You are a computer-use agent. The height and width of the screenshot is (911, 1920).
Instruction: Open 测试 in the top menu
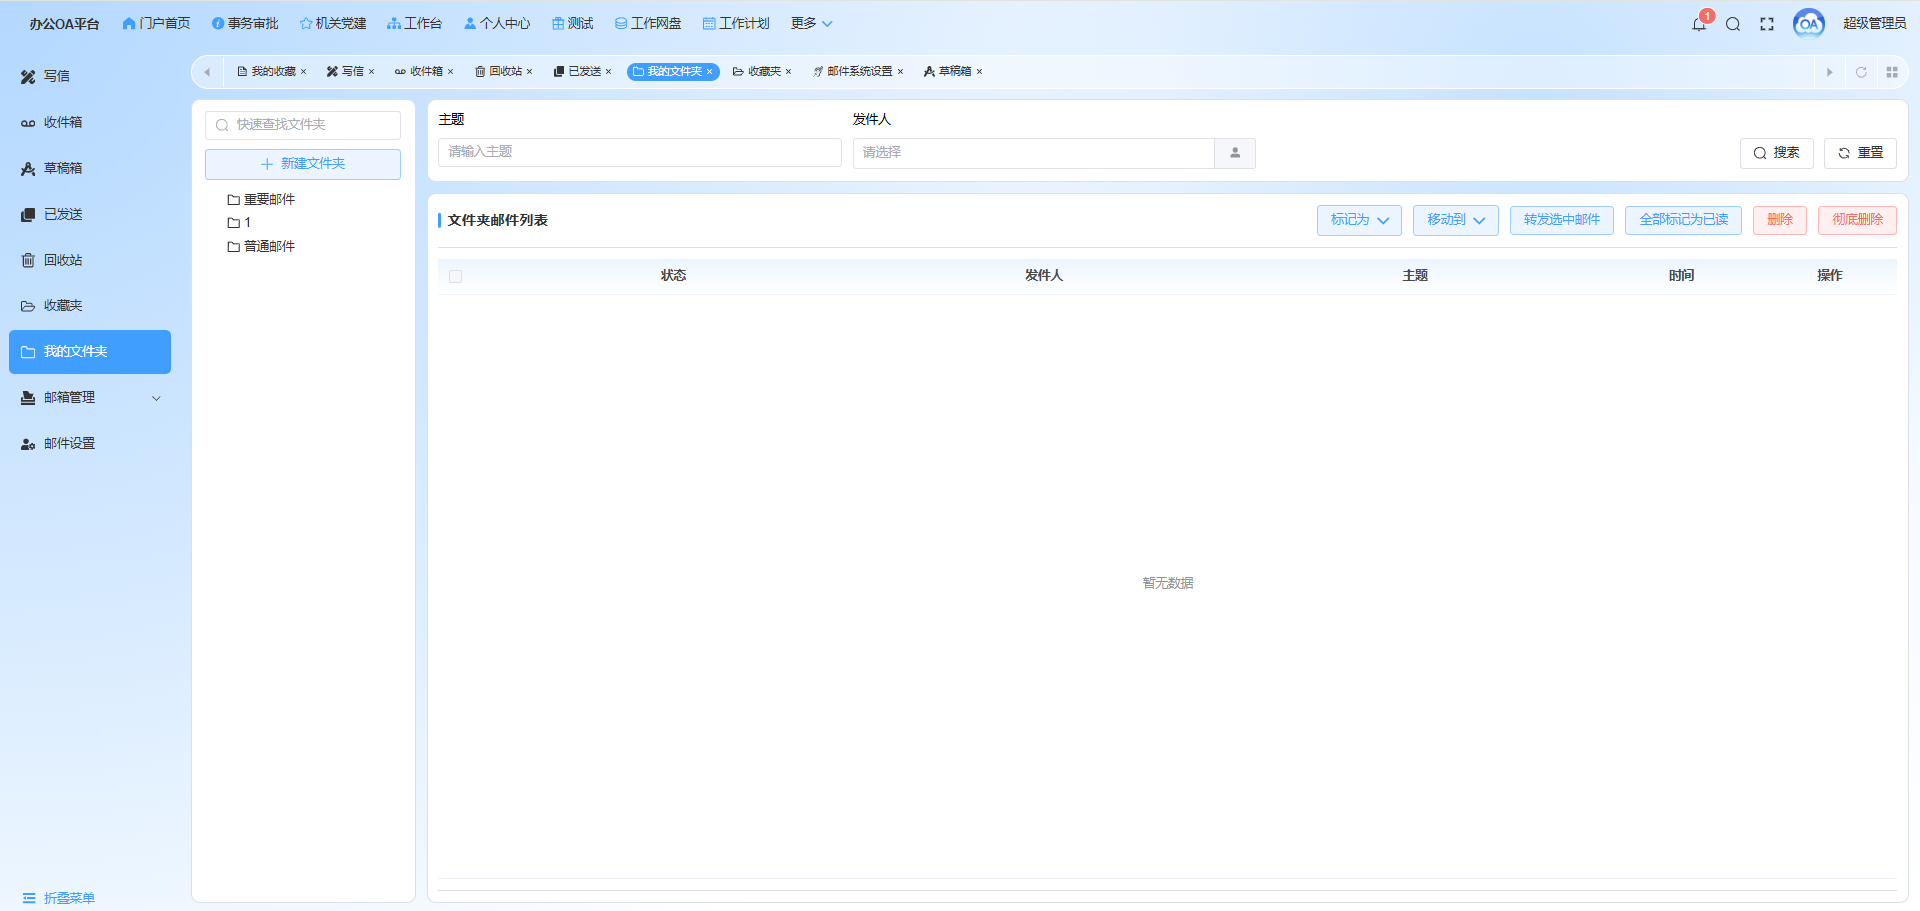pos(572,23)
